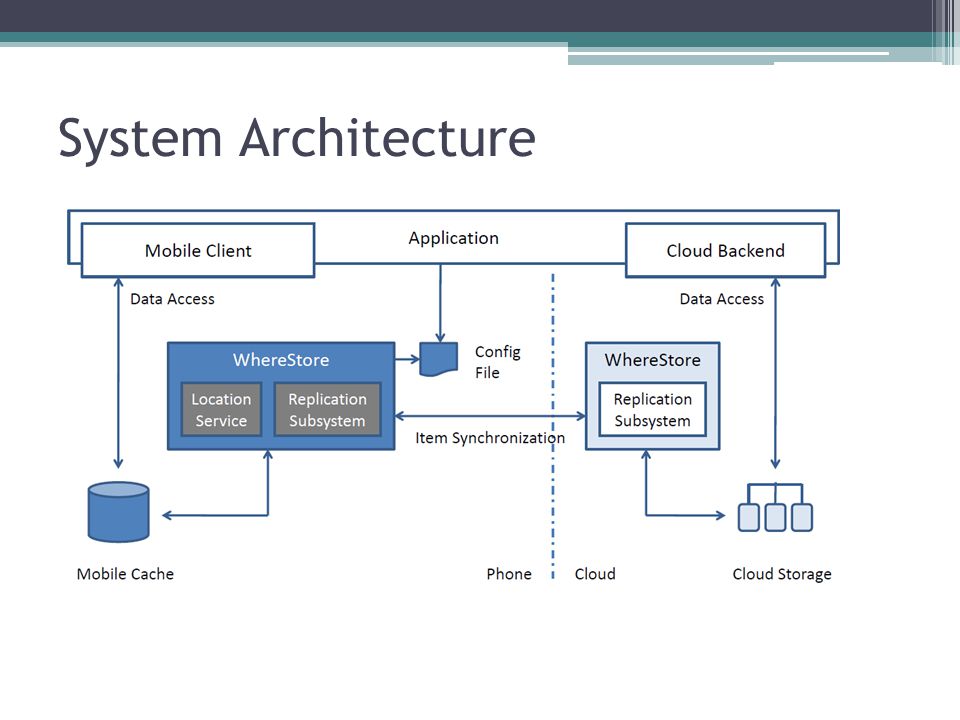Image resolution: width=960 pixels, height=720 pixels.
Task: Click the Phone label near divider
Action: 509,574
